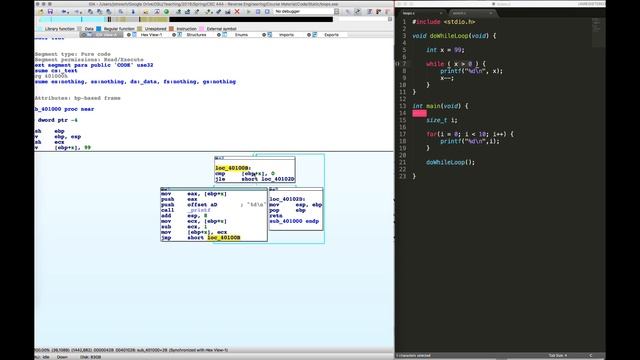Image resolution: width=640 pixels, height=360 pixels.
Task: Close the Hex View-1 tab with its round button
Action: click(129, 35)
